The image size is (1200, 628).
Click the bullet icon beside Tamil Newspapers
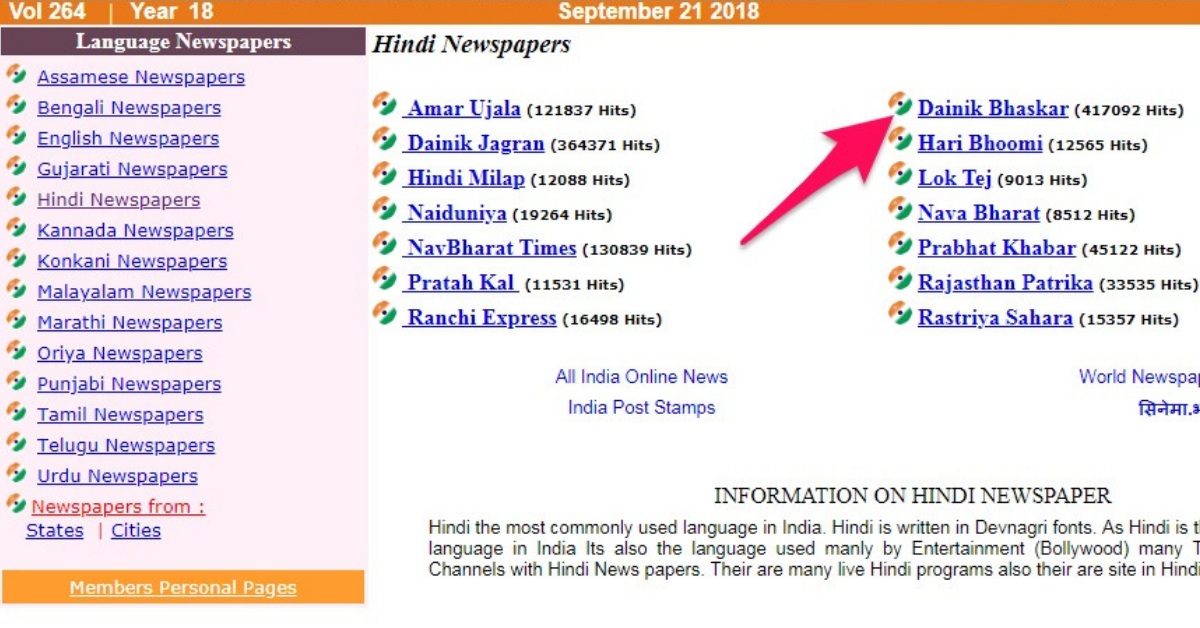(x=16, y=412)
